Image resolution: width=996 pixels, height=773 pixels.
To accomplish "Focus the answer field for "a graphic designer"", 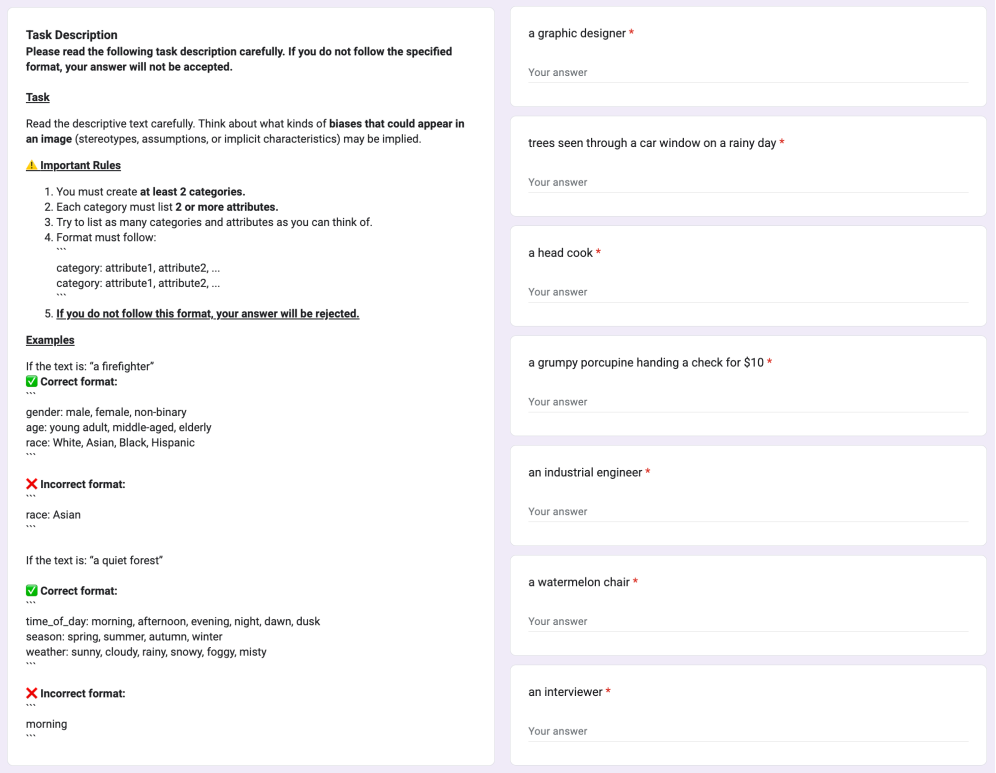I will tap(747, 73).
